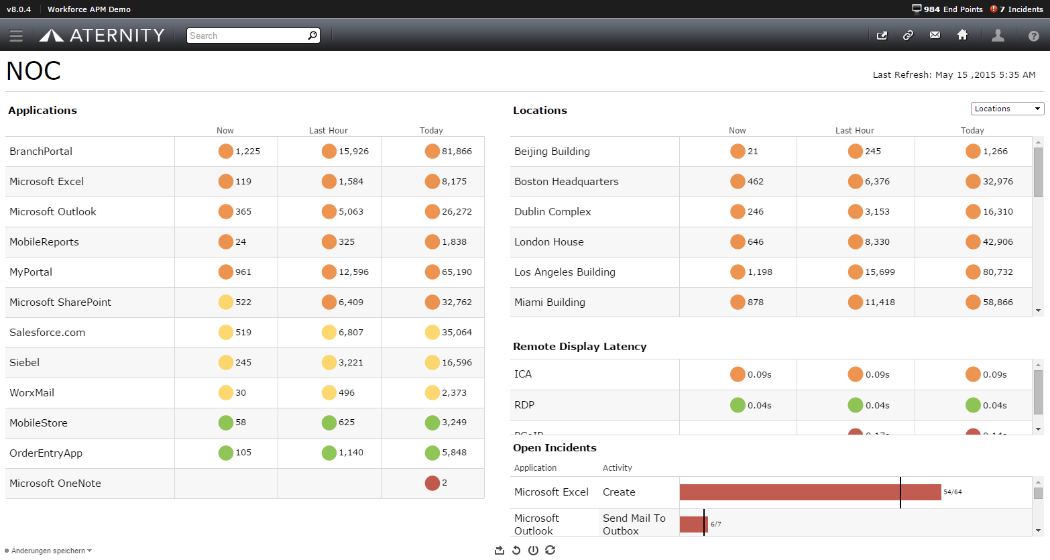Click London House Last Hour value 8,330

point(877,242)
